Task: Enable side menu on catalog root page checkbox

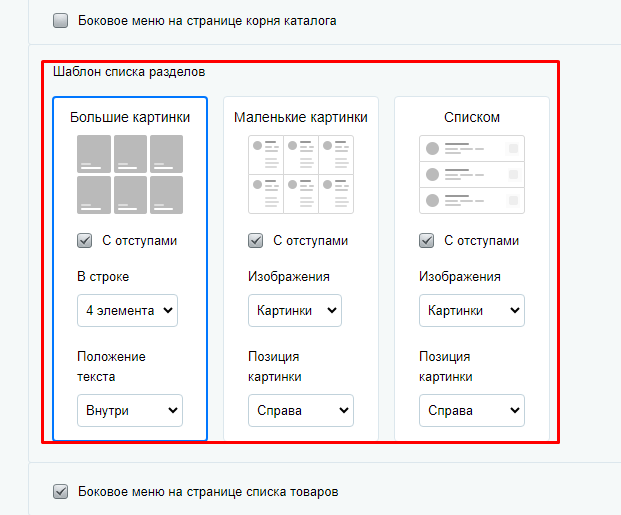Action: pyautogui.click(x=61, y=21)
